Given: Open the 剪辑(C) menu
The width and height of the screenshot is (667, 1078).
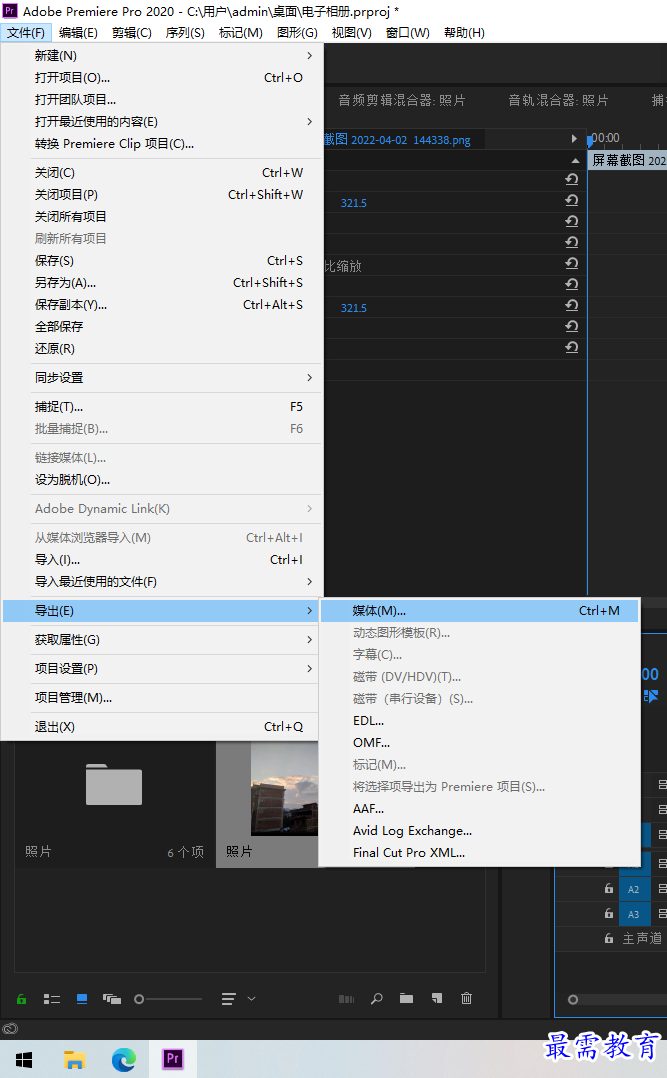Looking at the screenshot, I should click(131, 33).
